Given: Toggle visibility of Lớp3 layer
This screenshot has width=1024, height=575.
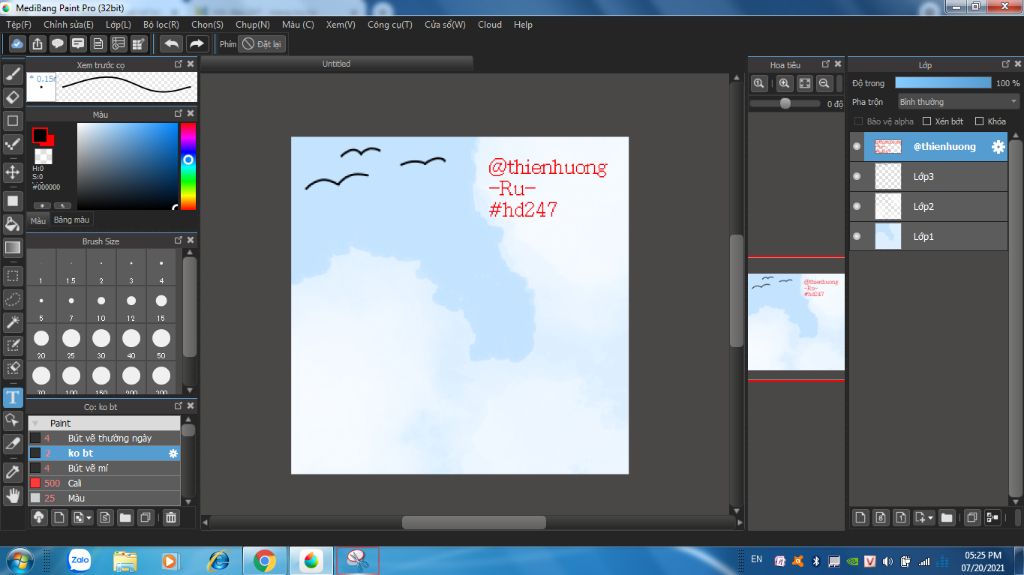Looking at the screenshot, I should coord(857,176).
